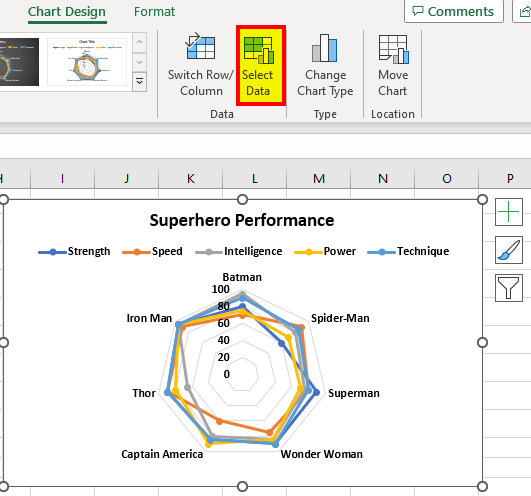Open Change Chart Type dialog
Image resolution: width=531 pixels, height=496 pixels.
coord(325,65)
